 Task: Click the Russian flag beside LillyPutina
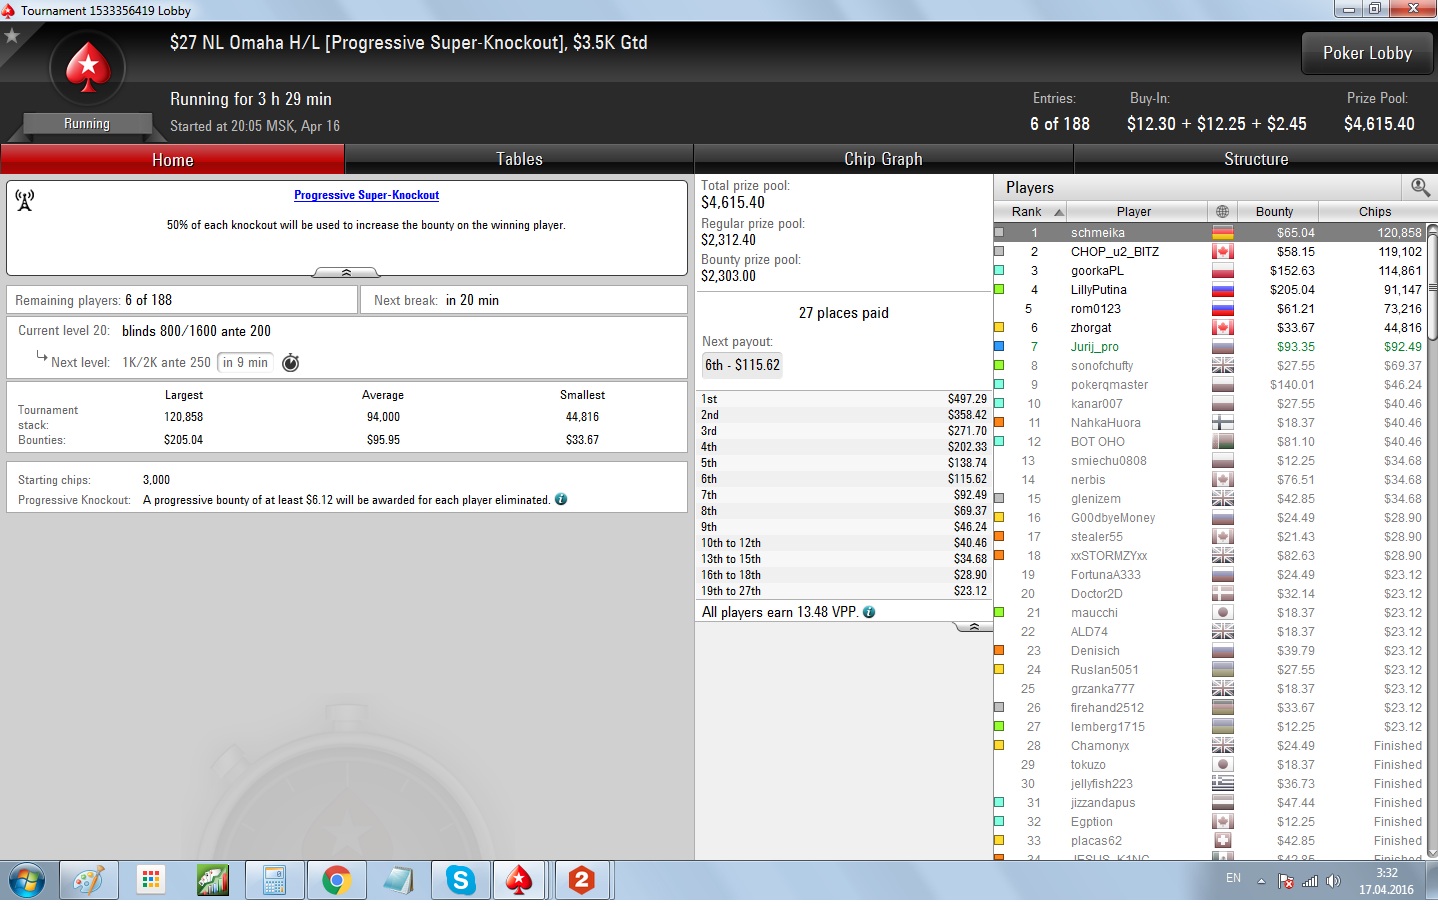tap(1222, 290)
